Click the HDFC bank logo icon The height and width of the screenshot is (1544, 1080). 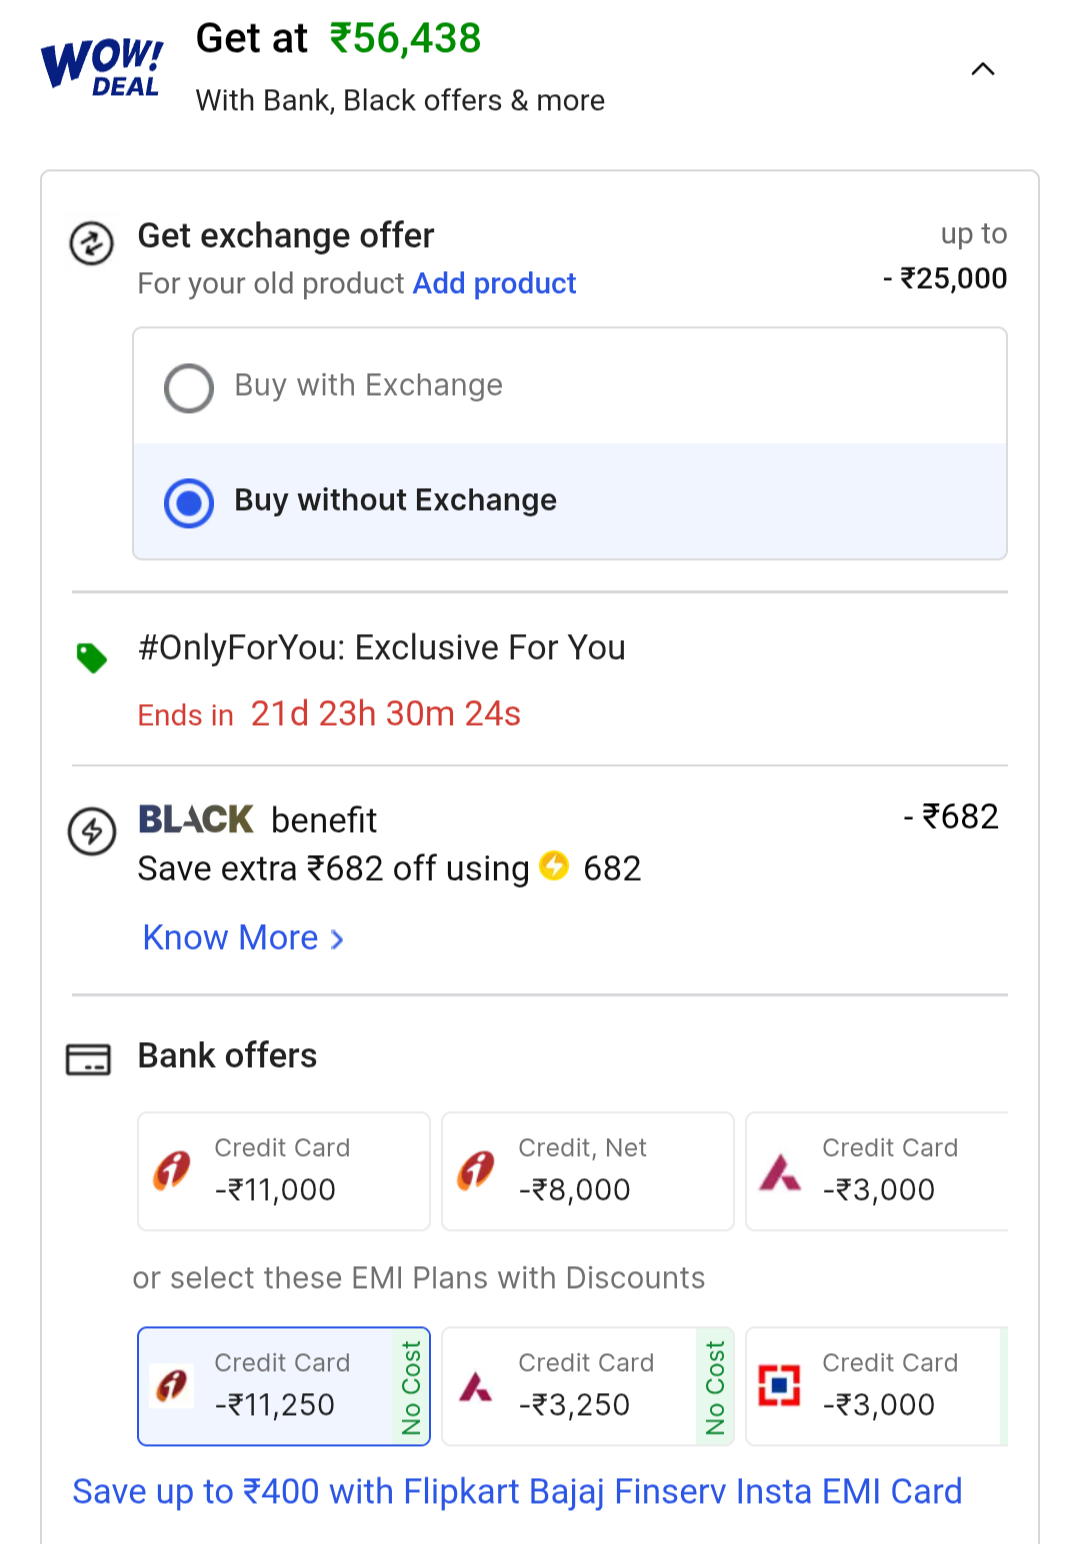click(x=779, y=1385)
